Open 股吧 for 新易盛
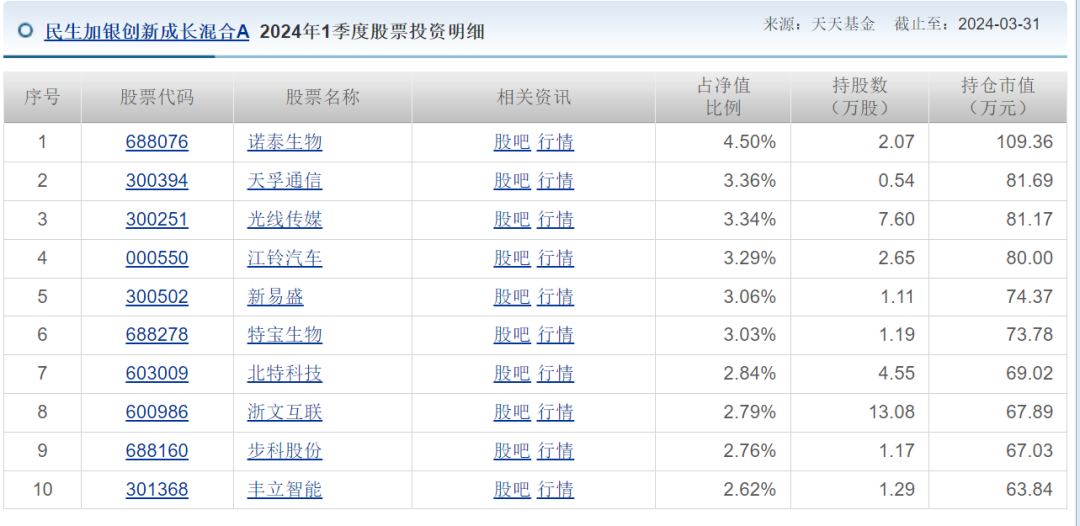Viewport: 1080px width, 526px height. point(512,297)
